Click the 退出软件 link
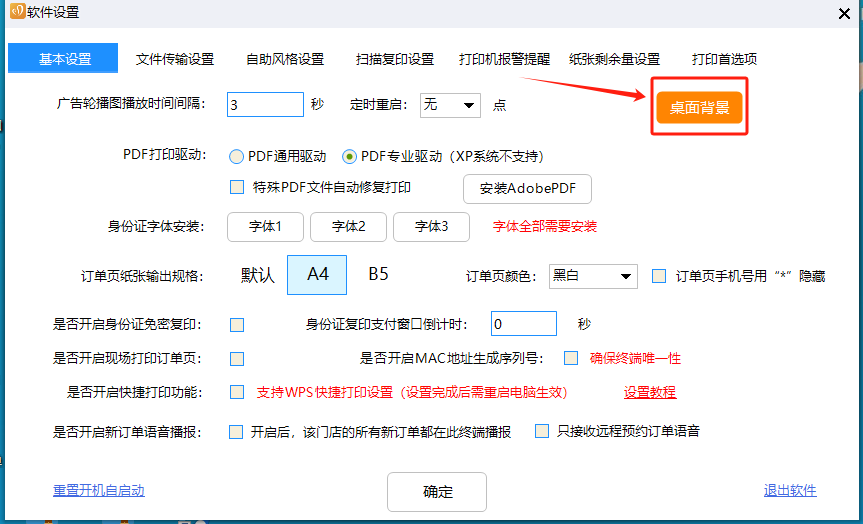The height and width of the screenshot is (524, 863). pos(789,490)
